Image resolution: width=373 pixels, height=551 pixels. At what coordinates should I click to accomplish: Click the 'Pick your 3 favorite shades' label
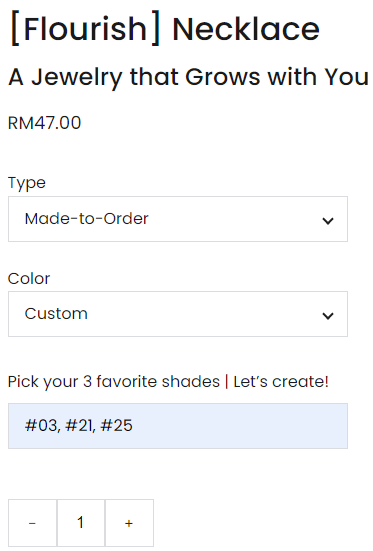click(x=114, y=382)
